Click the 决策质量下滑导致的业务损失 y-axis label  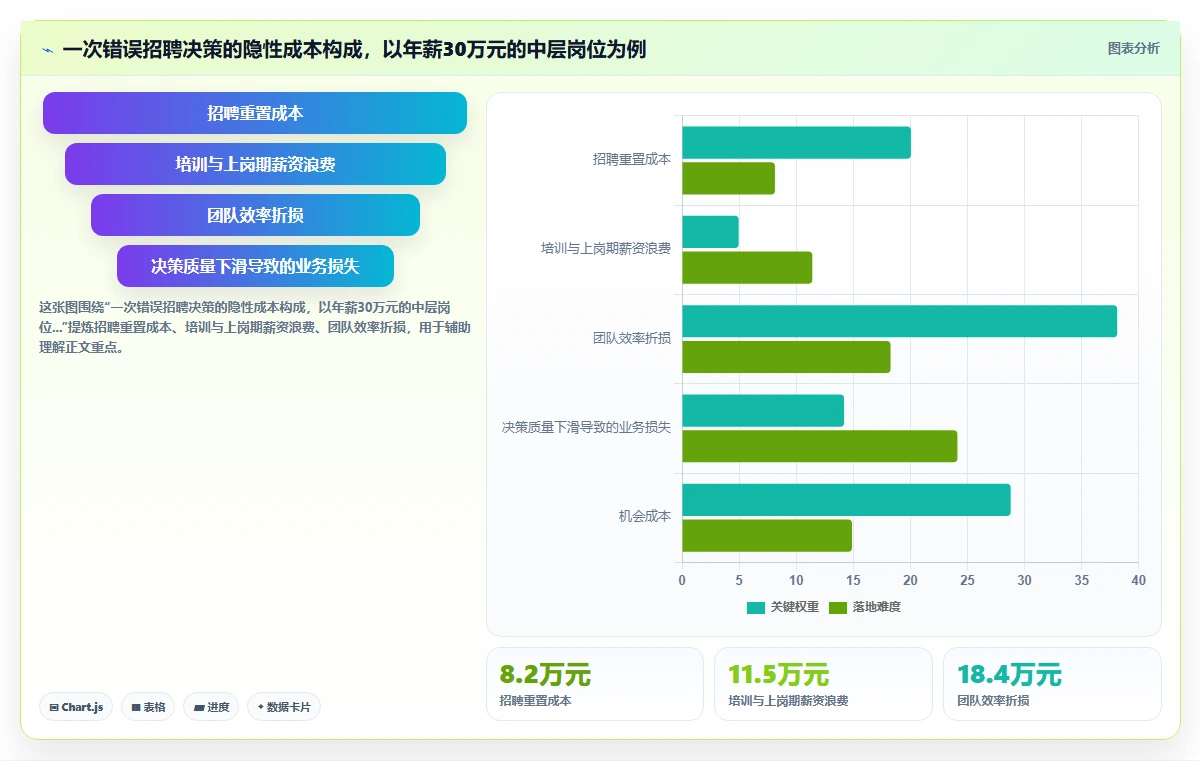point(586,428)
